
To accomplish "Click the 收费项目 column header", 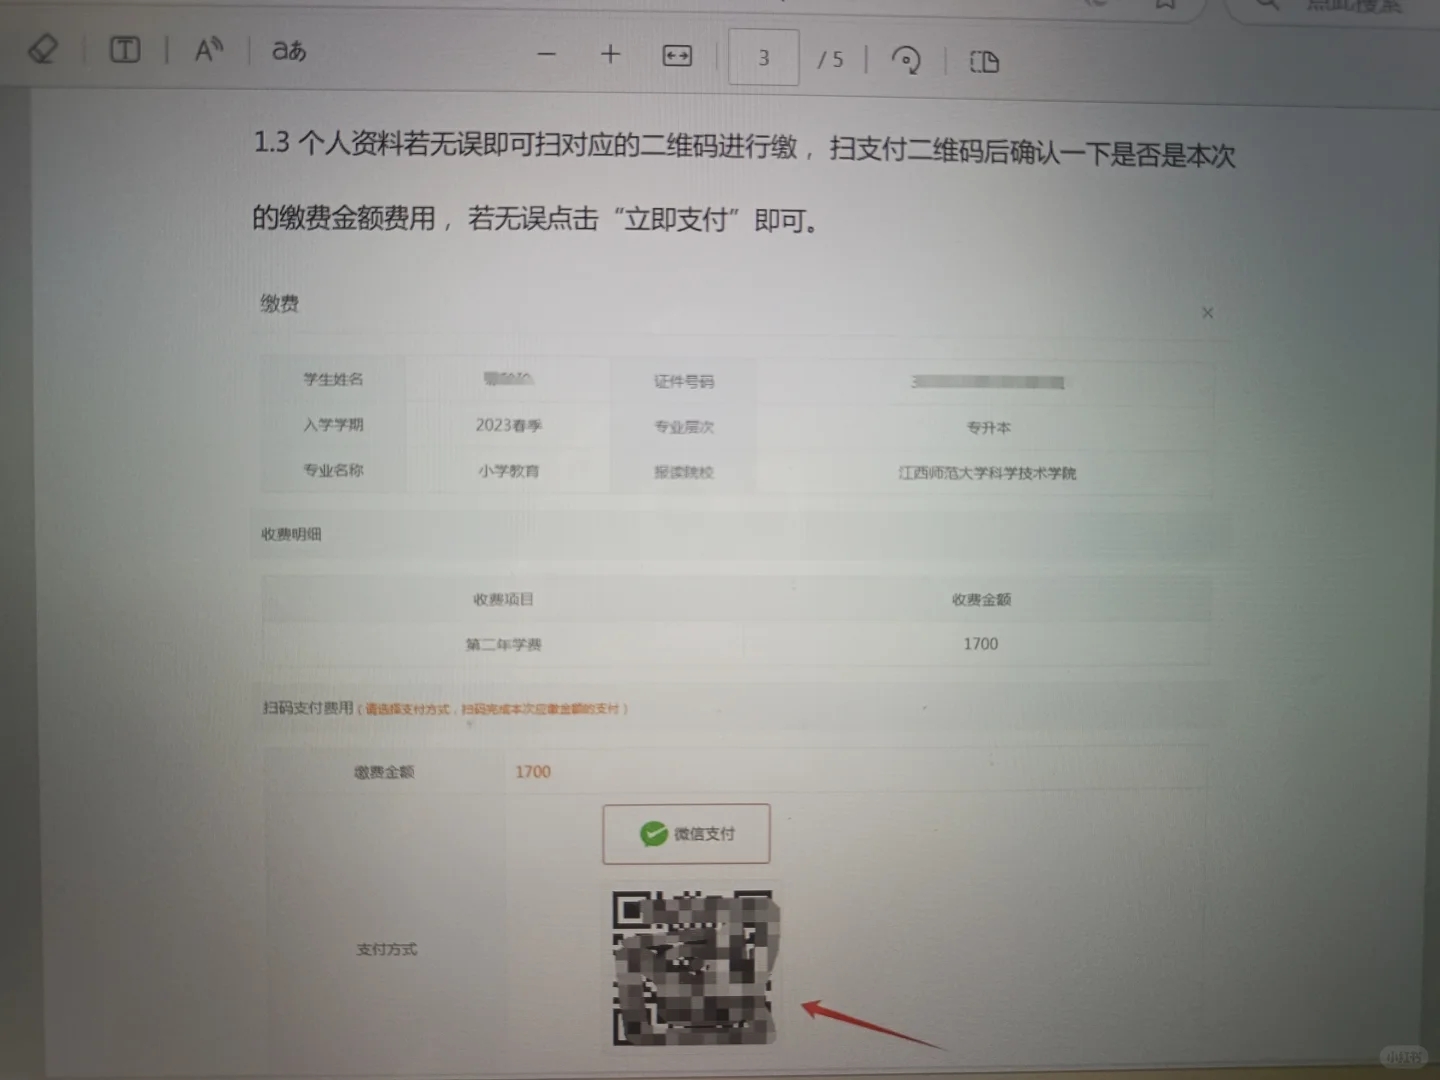I will (503, 599).
